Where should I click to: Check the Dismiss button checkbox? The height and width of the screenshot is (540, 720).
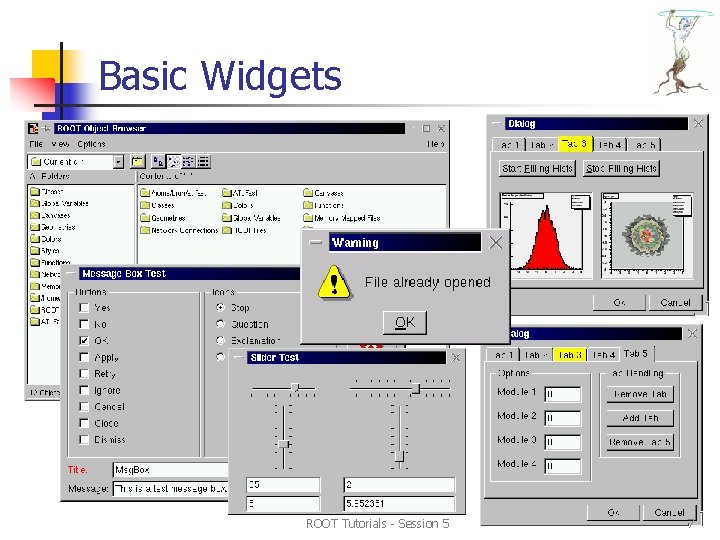pyautogui.click(x=84, y=440)
